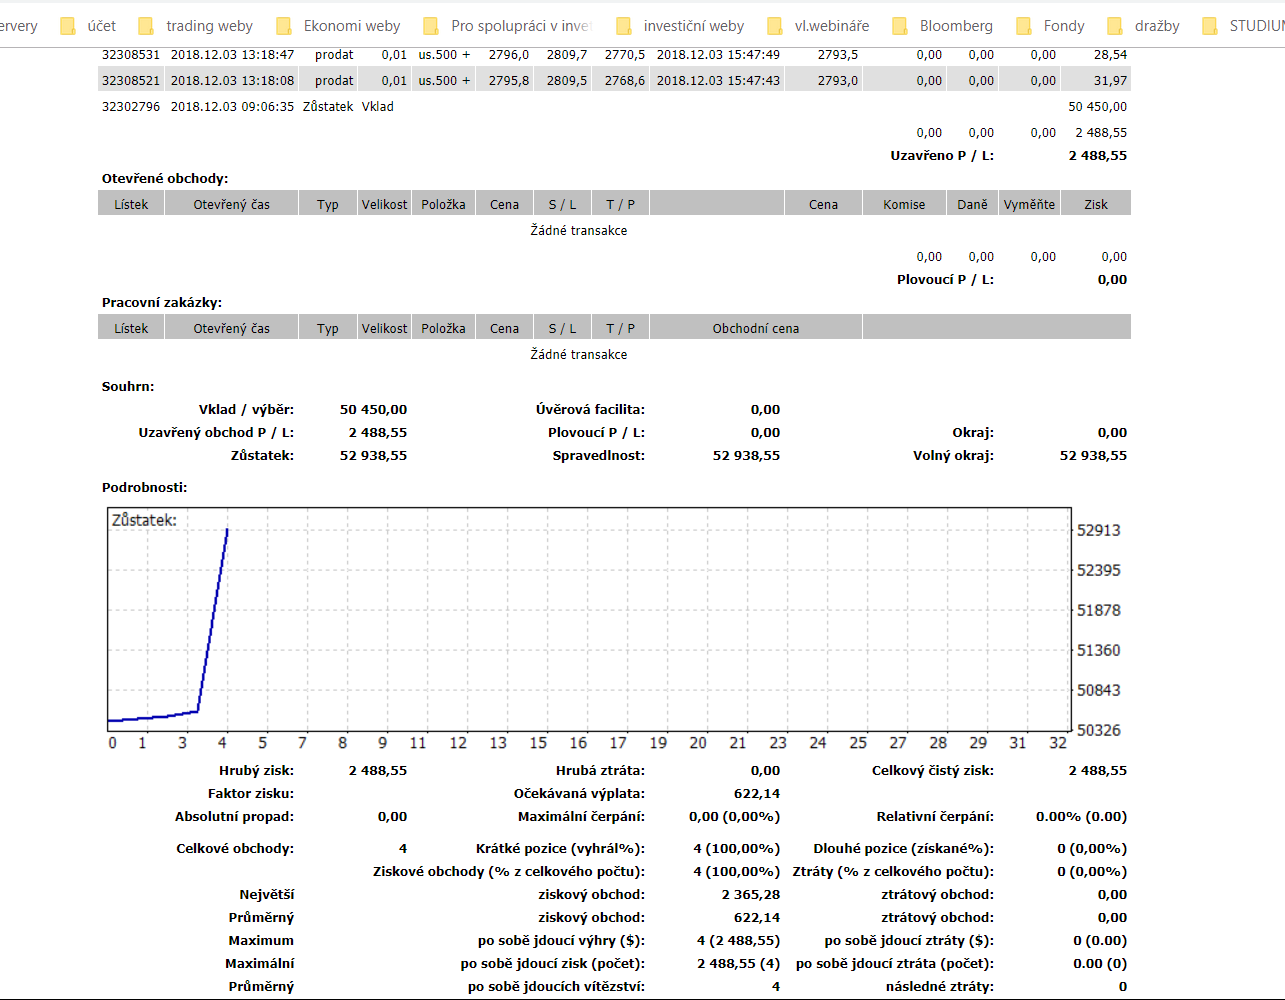Click profit value 28,54
Viewport: 1285px width, 1000px height.
point(1110,55)
